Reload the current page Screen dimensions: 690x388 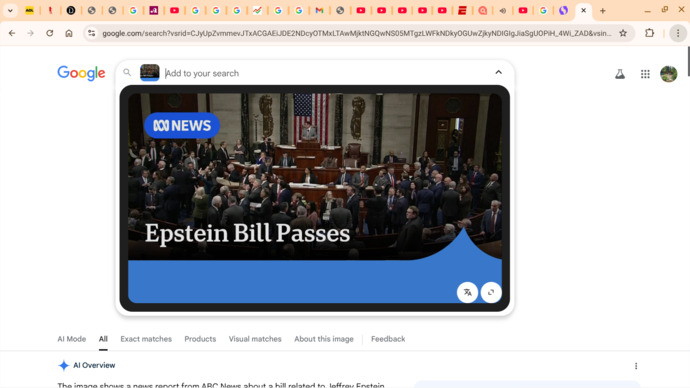tap(50, 33)
